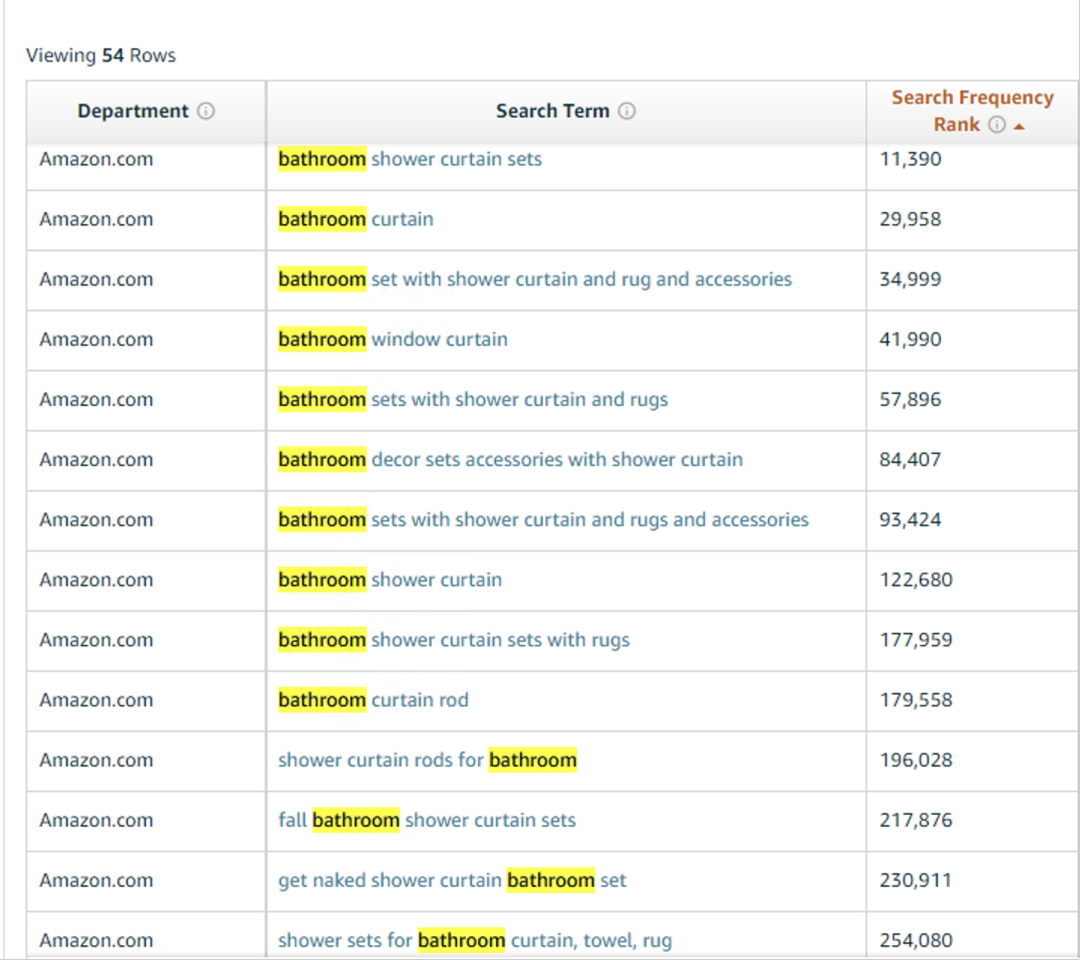Click Amazon.com in the 84,407 rank row
This screenshot has height=960, width=1080.
pos(96,459)
